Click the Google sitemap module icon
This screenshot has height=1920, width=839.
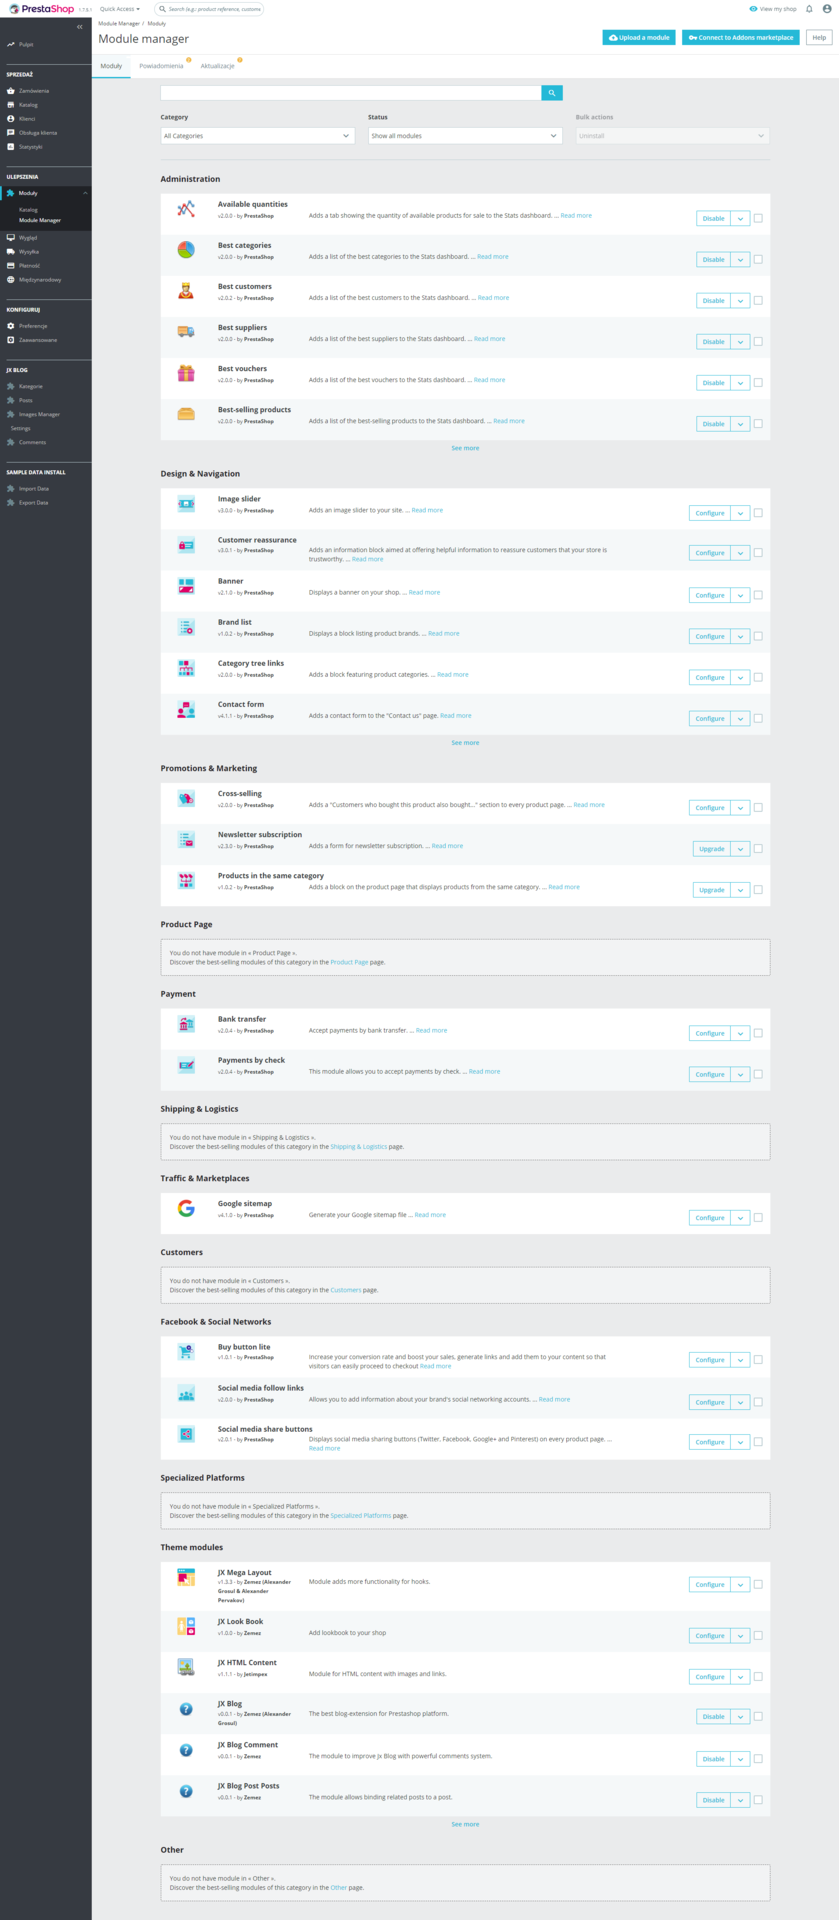coord(186,1208)
